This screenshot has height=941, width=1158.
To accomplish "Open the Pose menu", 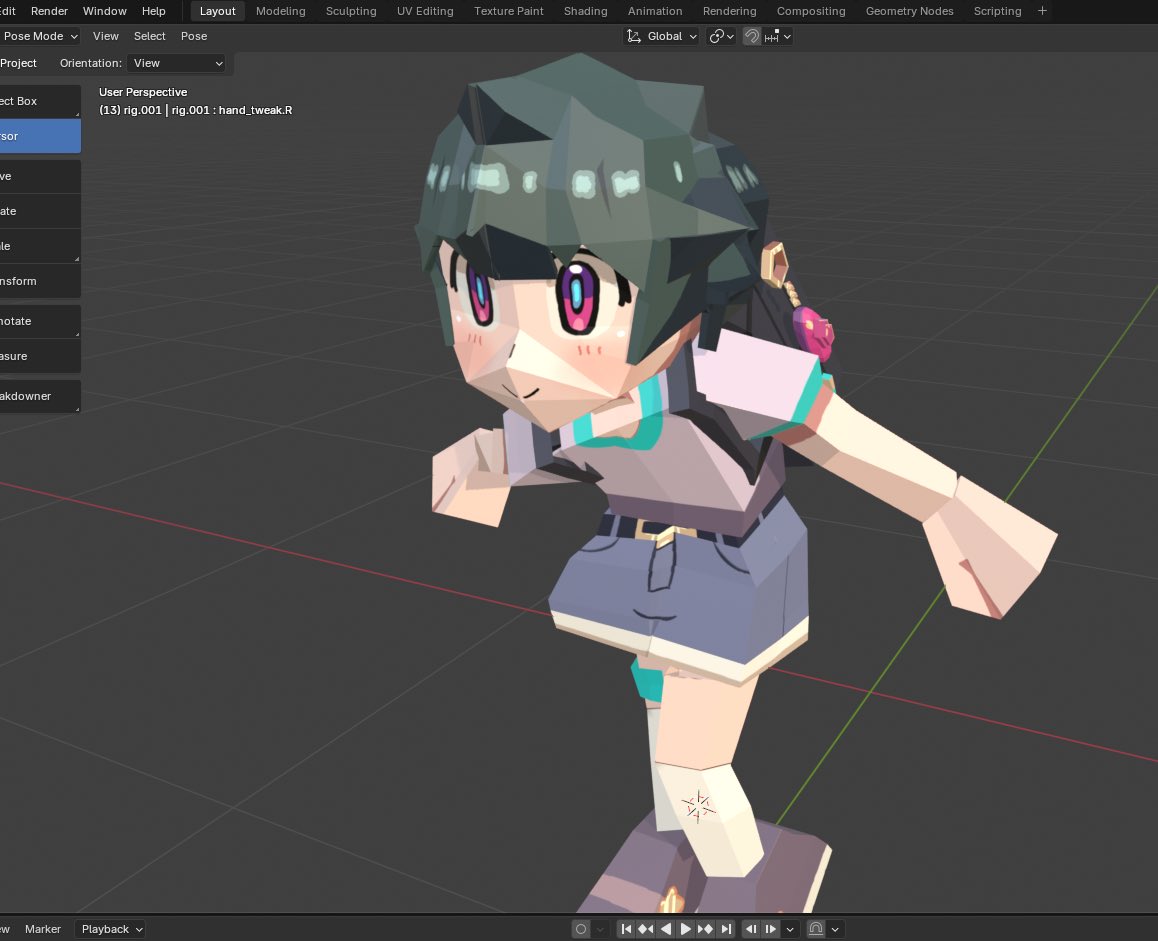I will pyautogui.click(x=193, y=36).
